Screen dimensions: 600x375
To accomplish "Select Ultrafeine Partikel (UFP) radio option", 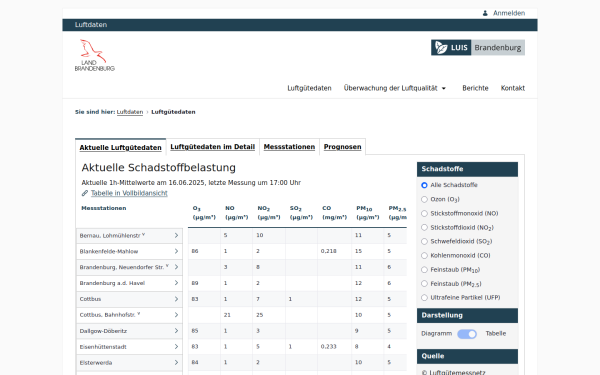I will [424, 297].
